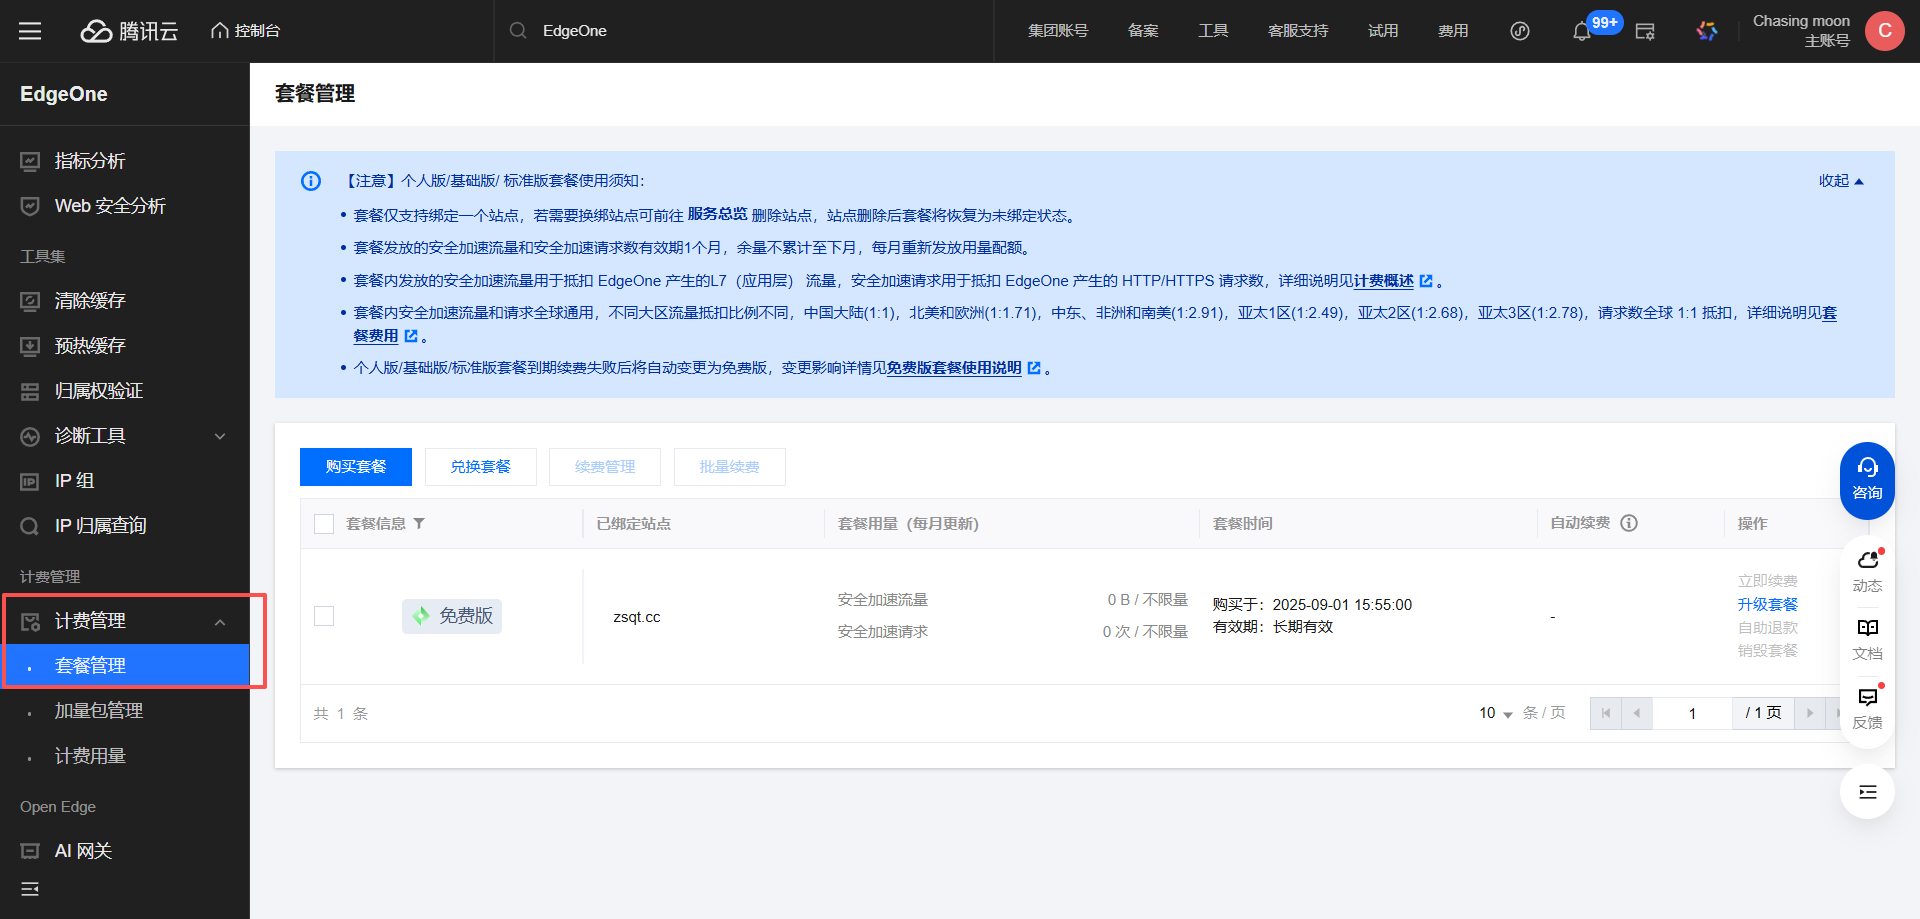Open the 反馈 feedback panel

[x=1867, y=708]
